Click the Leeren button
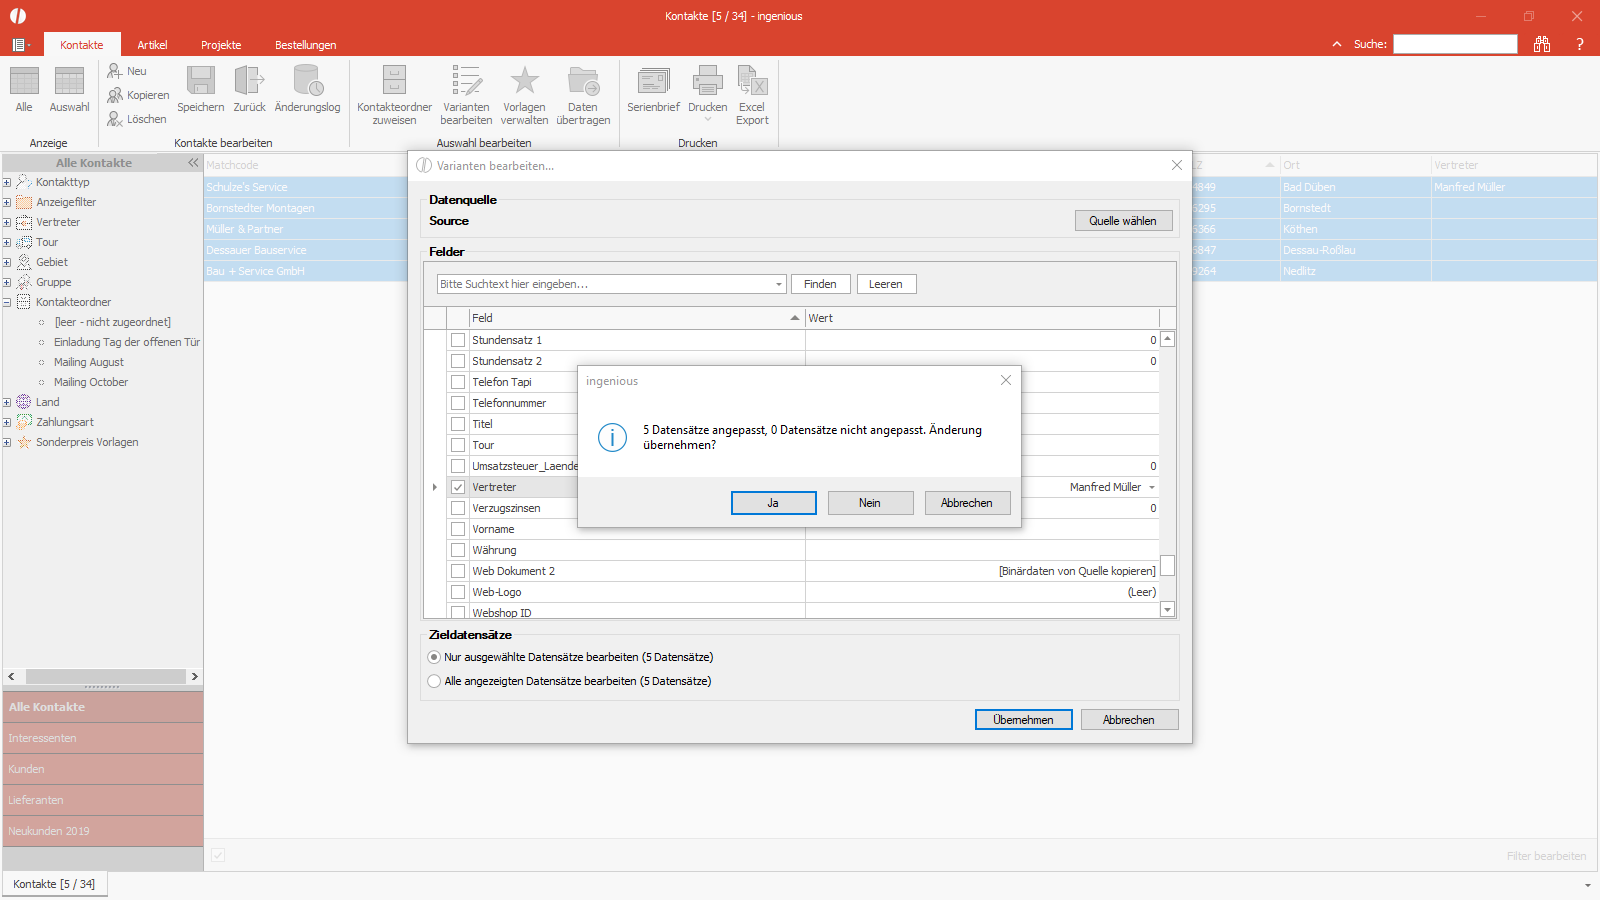The image size is (1600, 900). pos(885,284)
